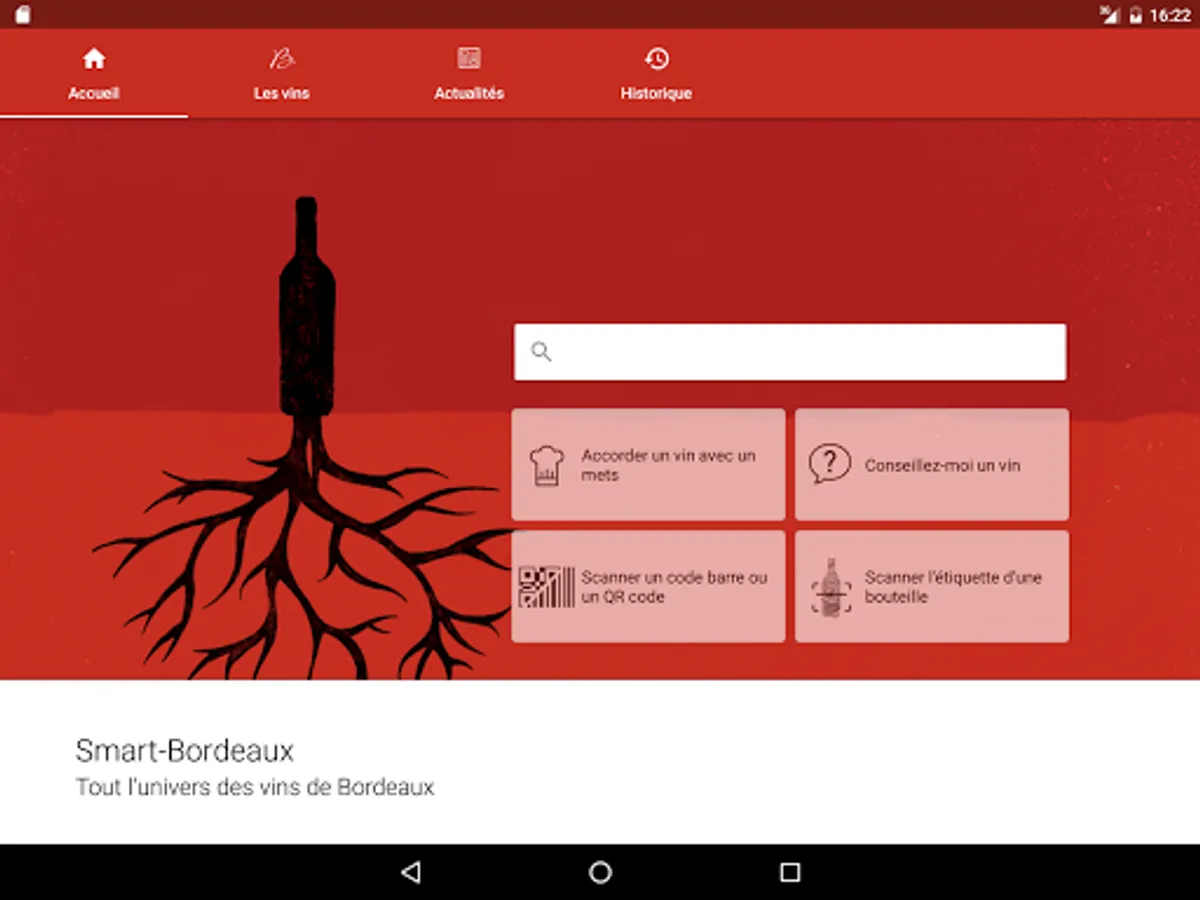Tap the Actualités newspaper icon
The width and height of the screenshot is (1200, 900).
pos(469,59)
